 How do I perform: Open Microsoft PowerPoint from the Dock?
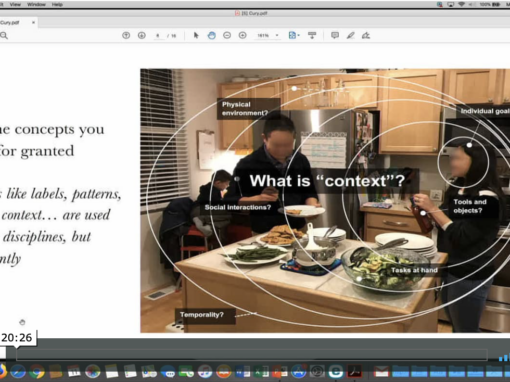(280, 371)
